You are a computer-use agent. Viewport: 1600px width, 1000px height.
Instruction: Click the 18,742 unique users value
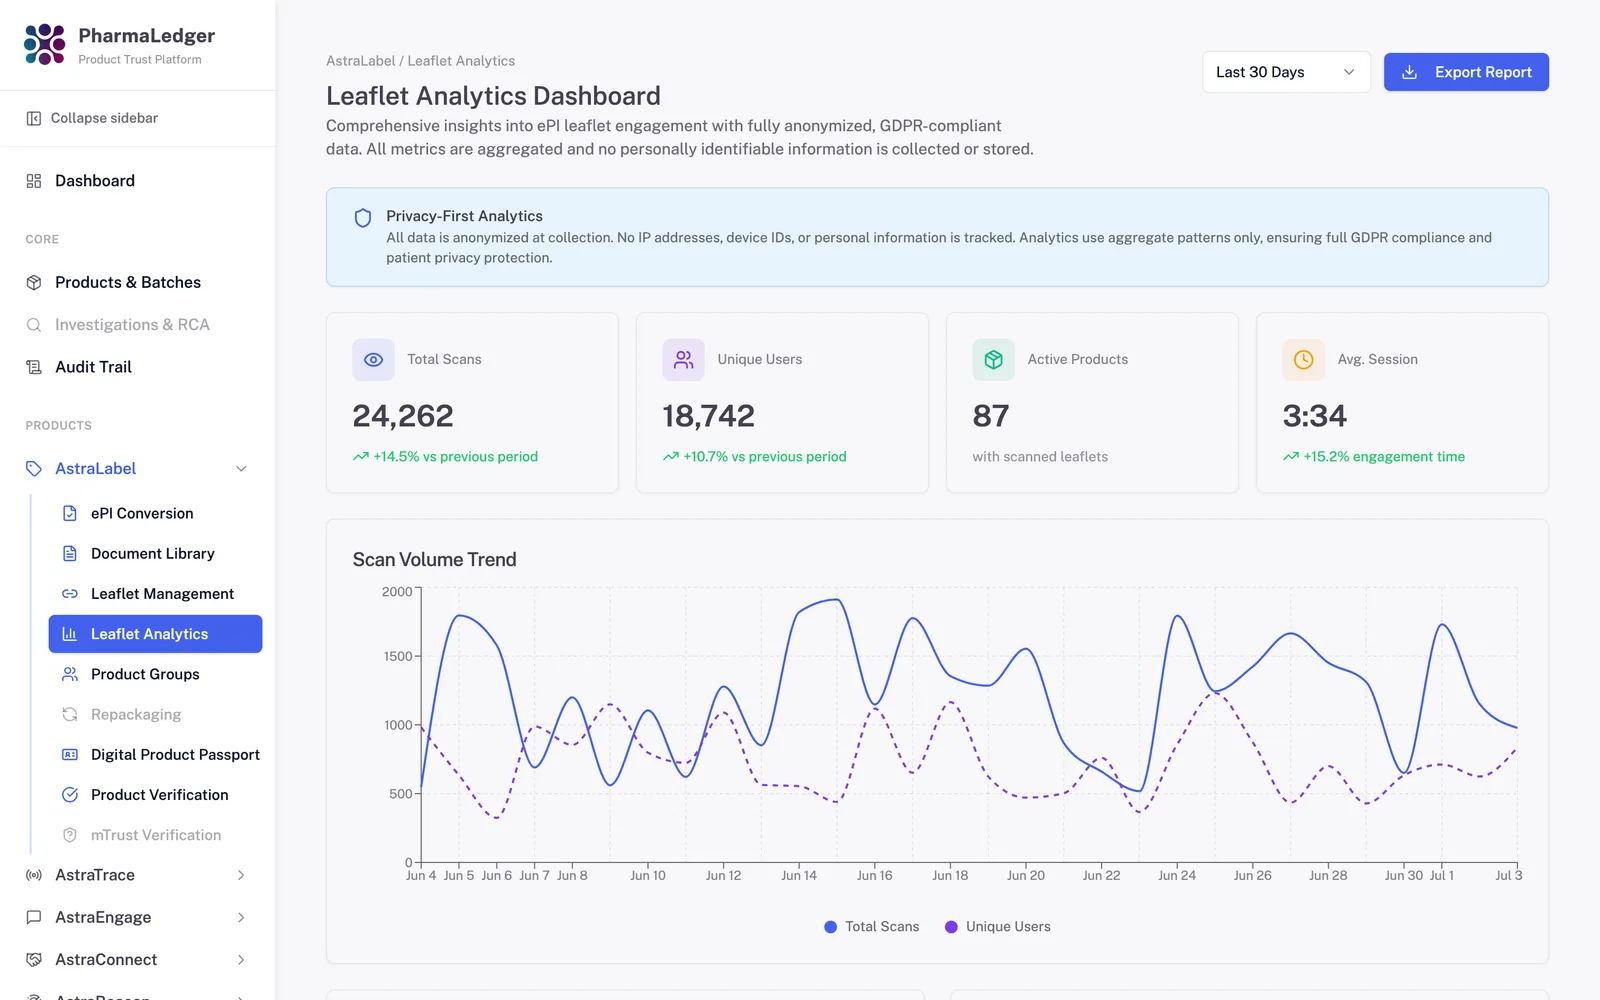708,416
